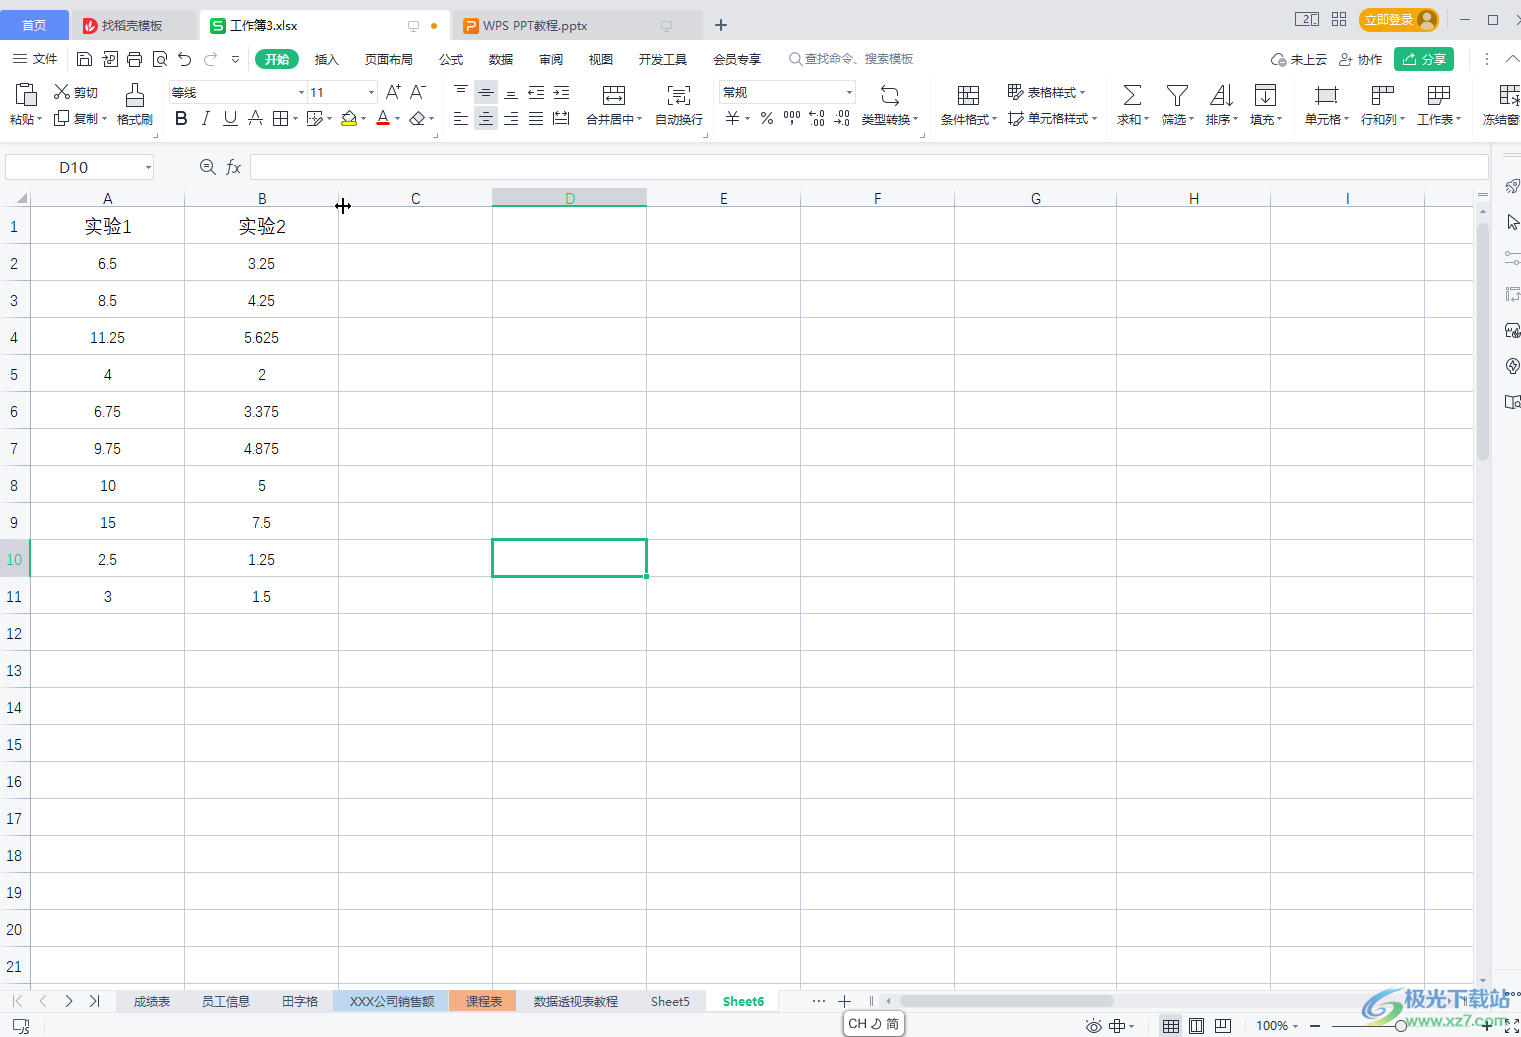Open Print Preview from quick toolbar
Image resolution: width=1521 pixels, height=1037 pixels.
click(x=160, y=59)
